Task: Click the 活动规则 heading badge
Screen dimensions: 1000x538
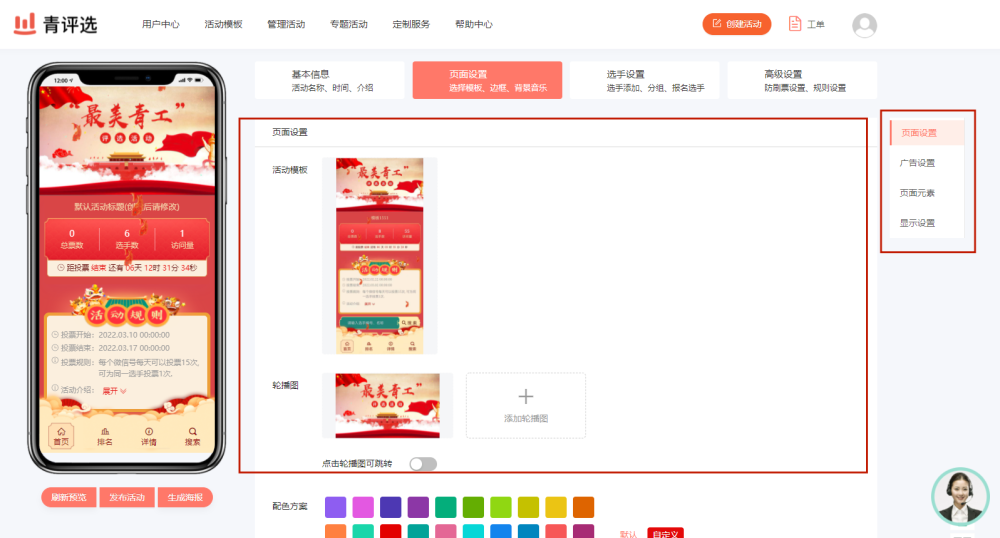Action: click(x=127, y=314)
